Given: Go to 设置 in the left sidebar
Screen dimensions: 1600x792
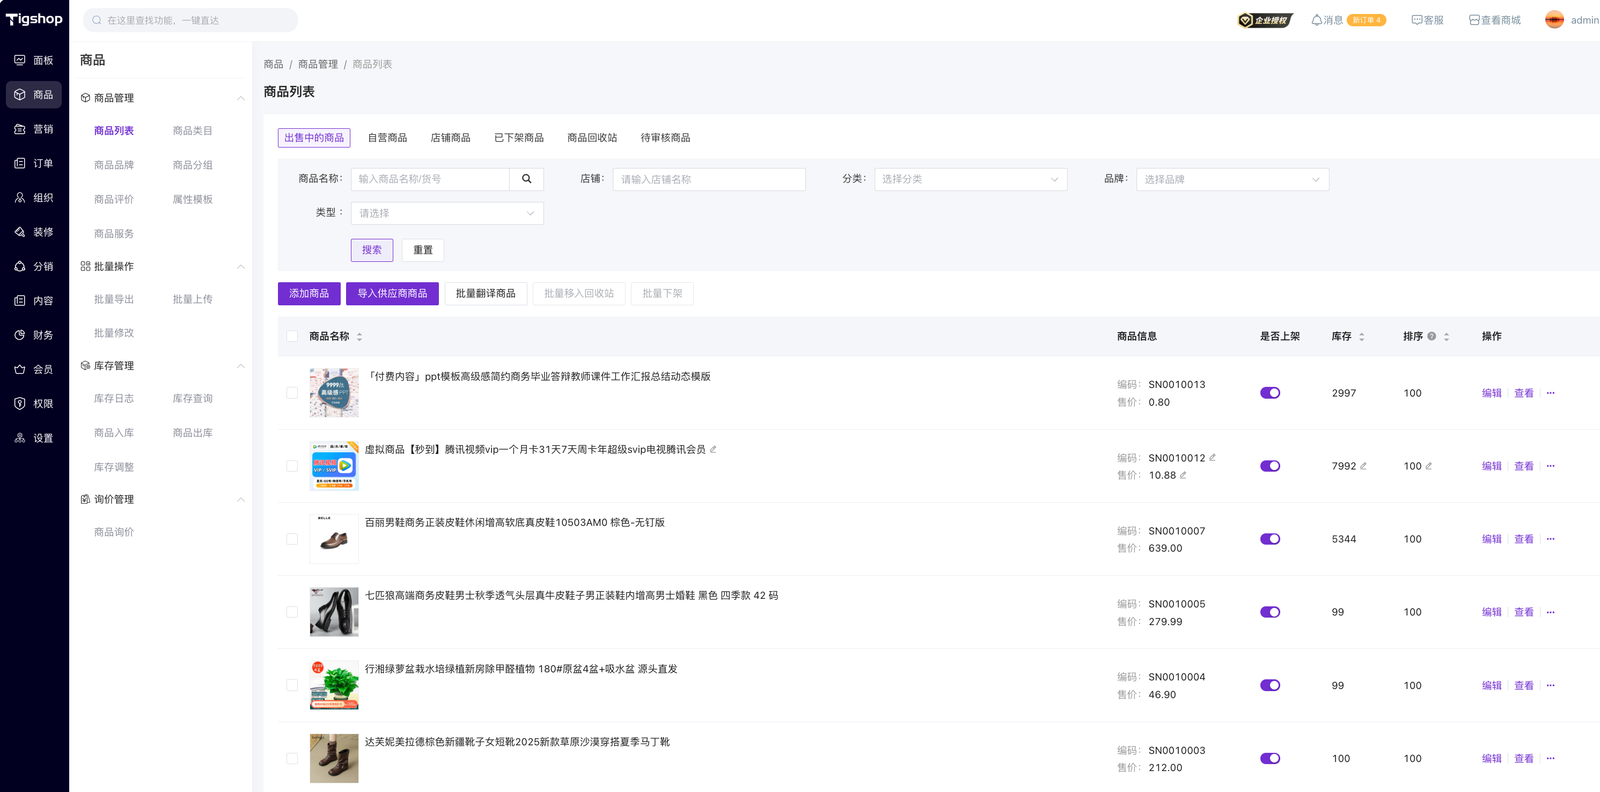Looking at the screenshot, I should [34, 438].
